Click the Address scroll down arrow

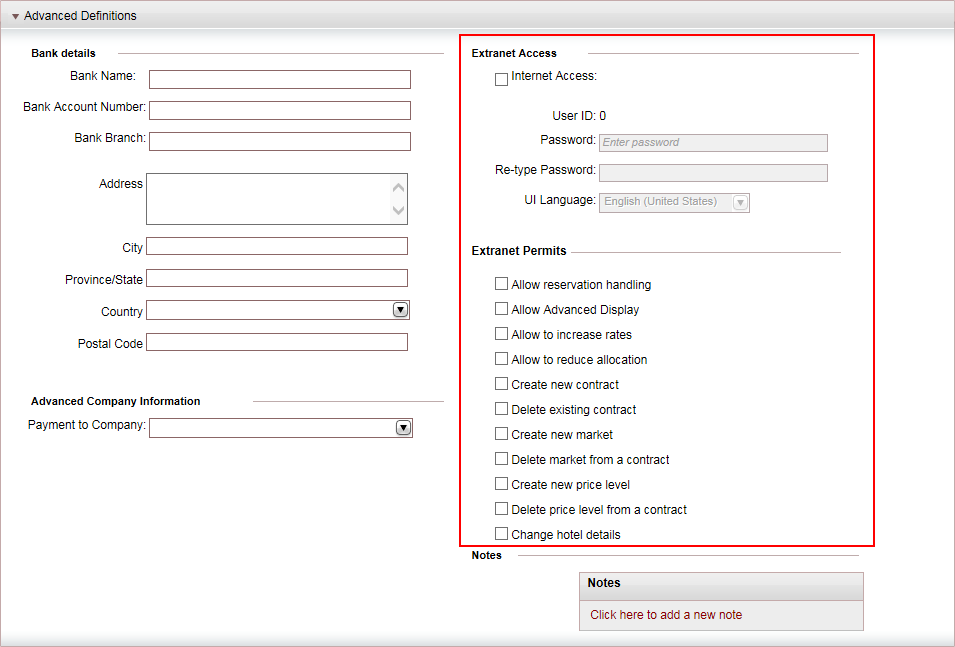pyautogui.click(x=398, y=210)
